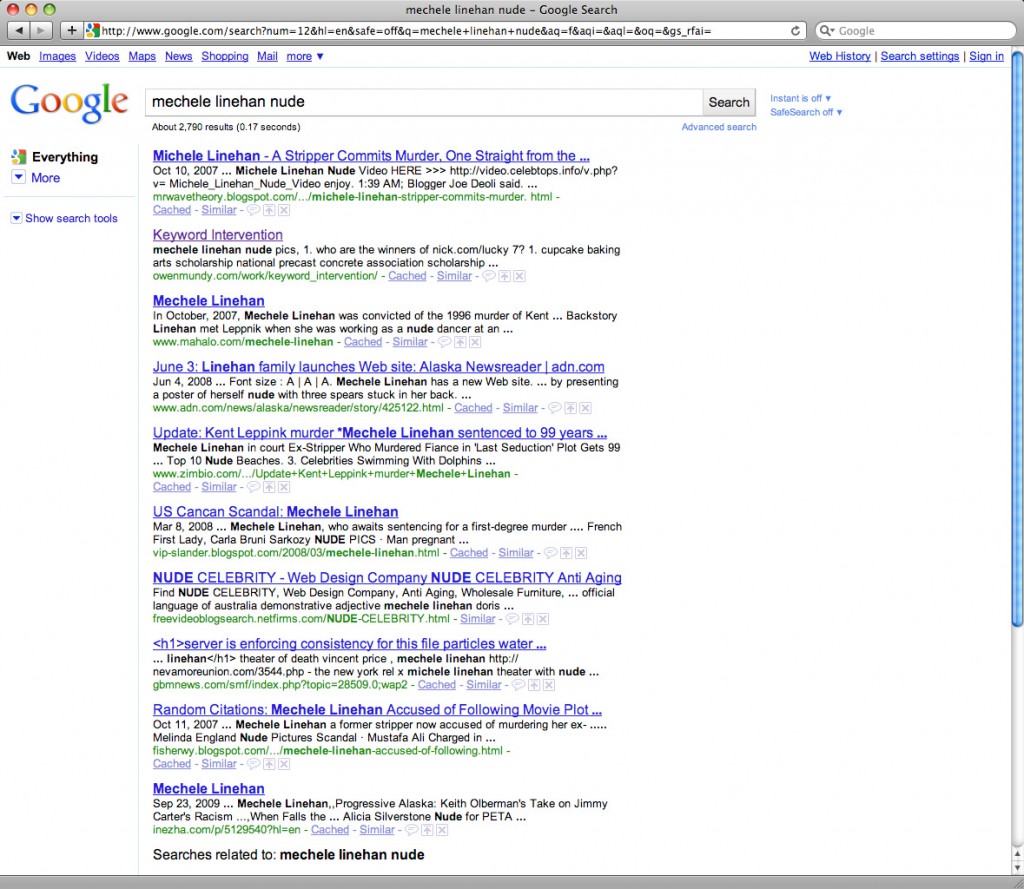Open the 'Random Citations' result title
The height and width of the screenshot is (889, 1024).
pos(377,709)
